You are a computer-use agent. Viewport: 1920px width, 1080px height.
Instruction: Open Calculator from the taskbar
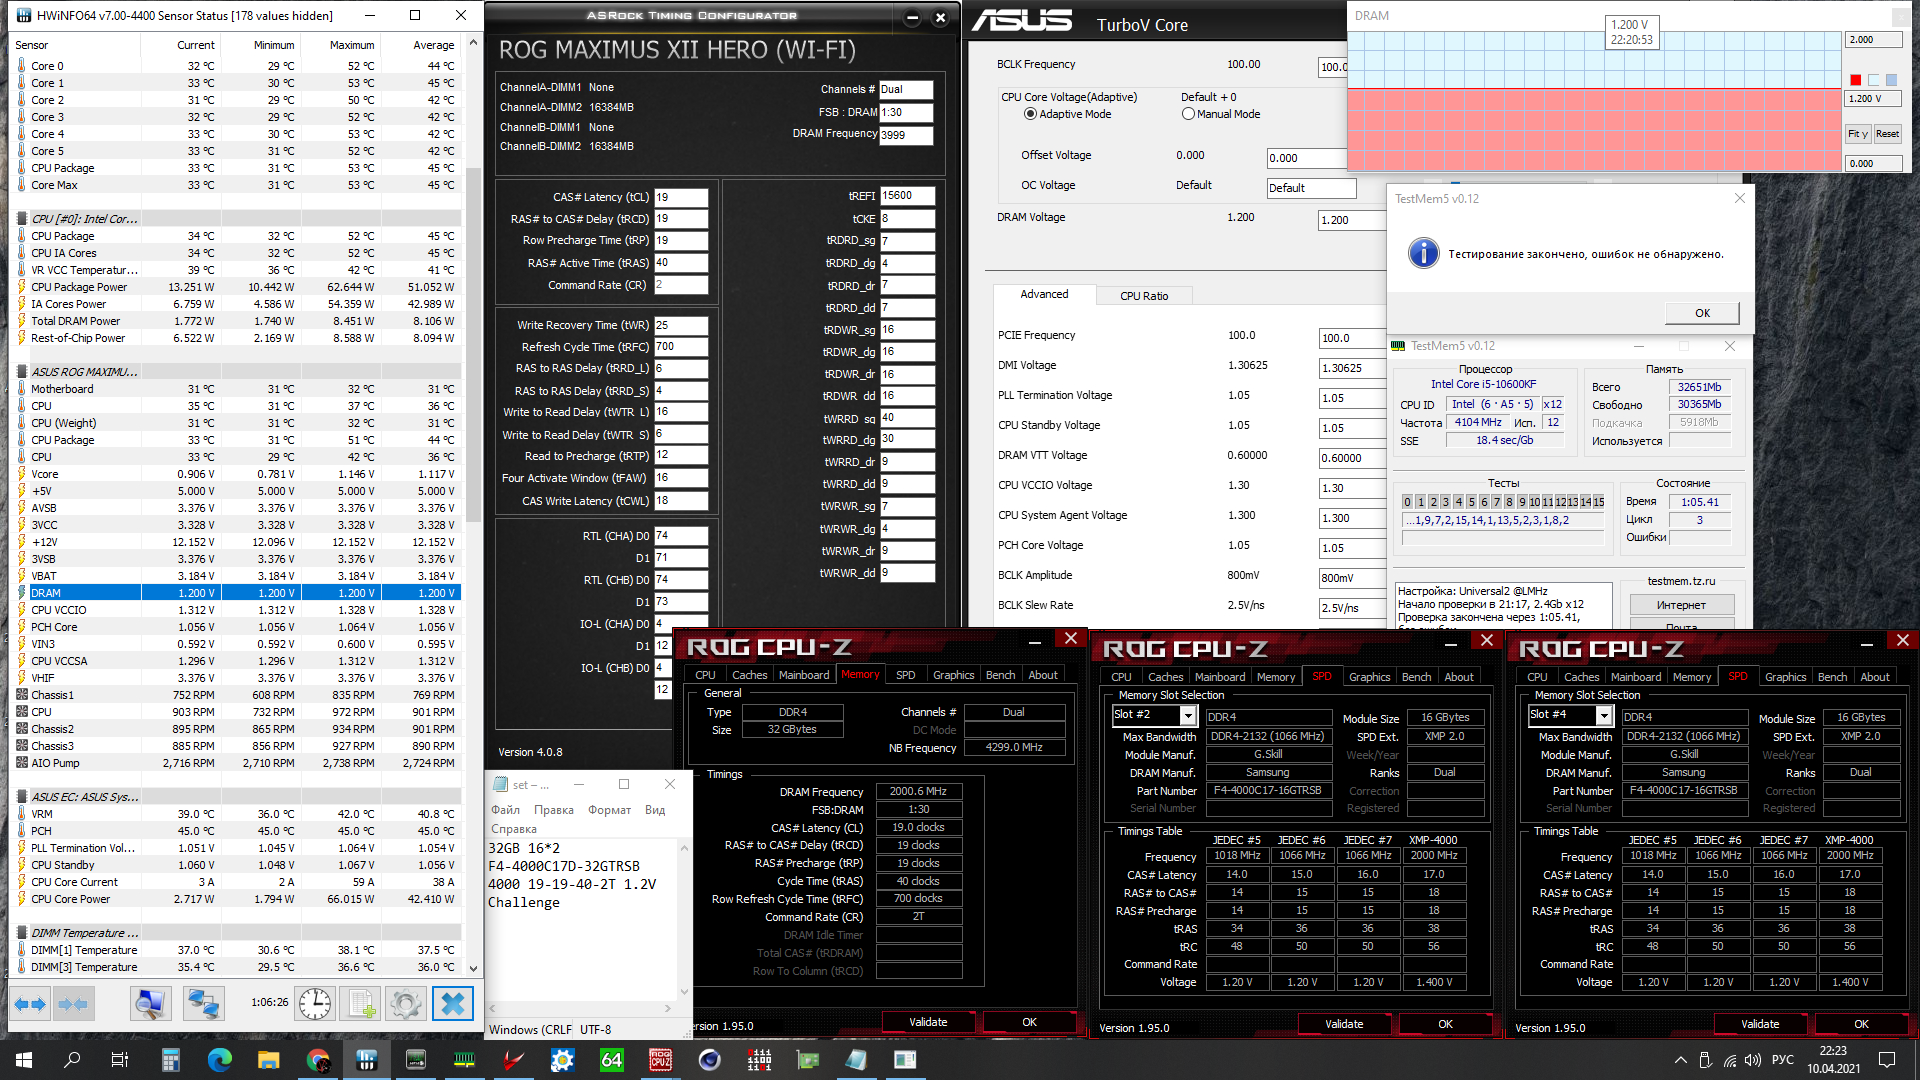point(171,1060)
